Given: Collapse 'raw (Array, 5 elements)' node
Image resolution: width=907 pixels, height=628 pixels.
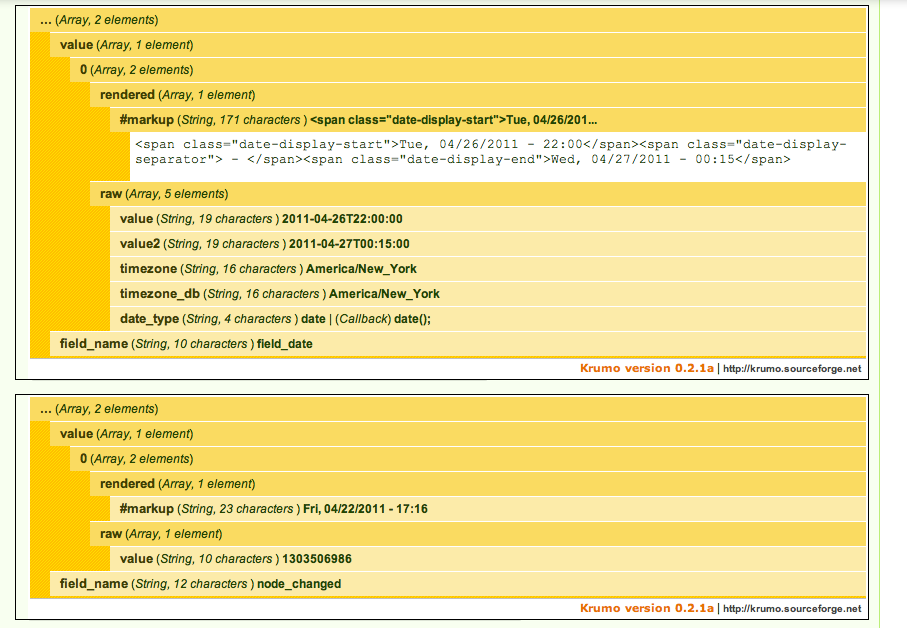Looking at the screenshot, I should pyautogui.click(x=478, y=194).
